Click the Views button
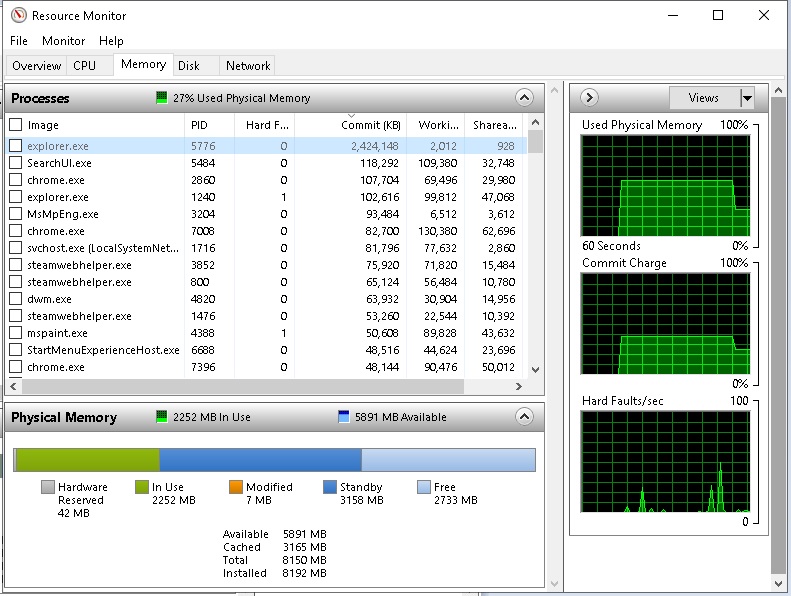The width and height of the screenshot is (791, 596). (704, 97)
